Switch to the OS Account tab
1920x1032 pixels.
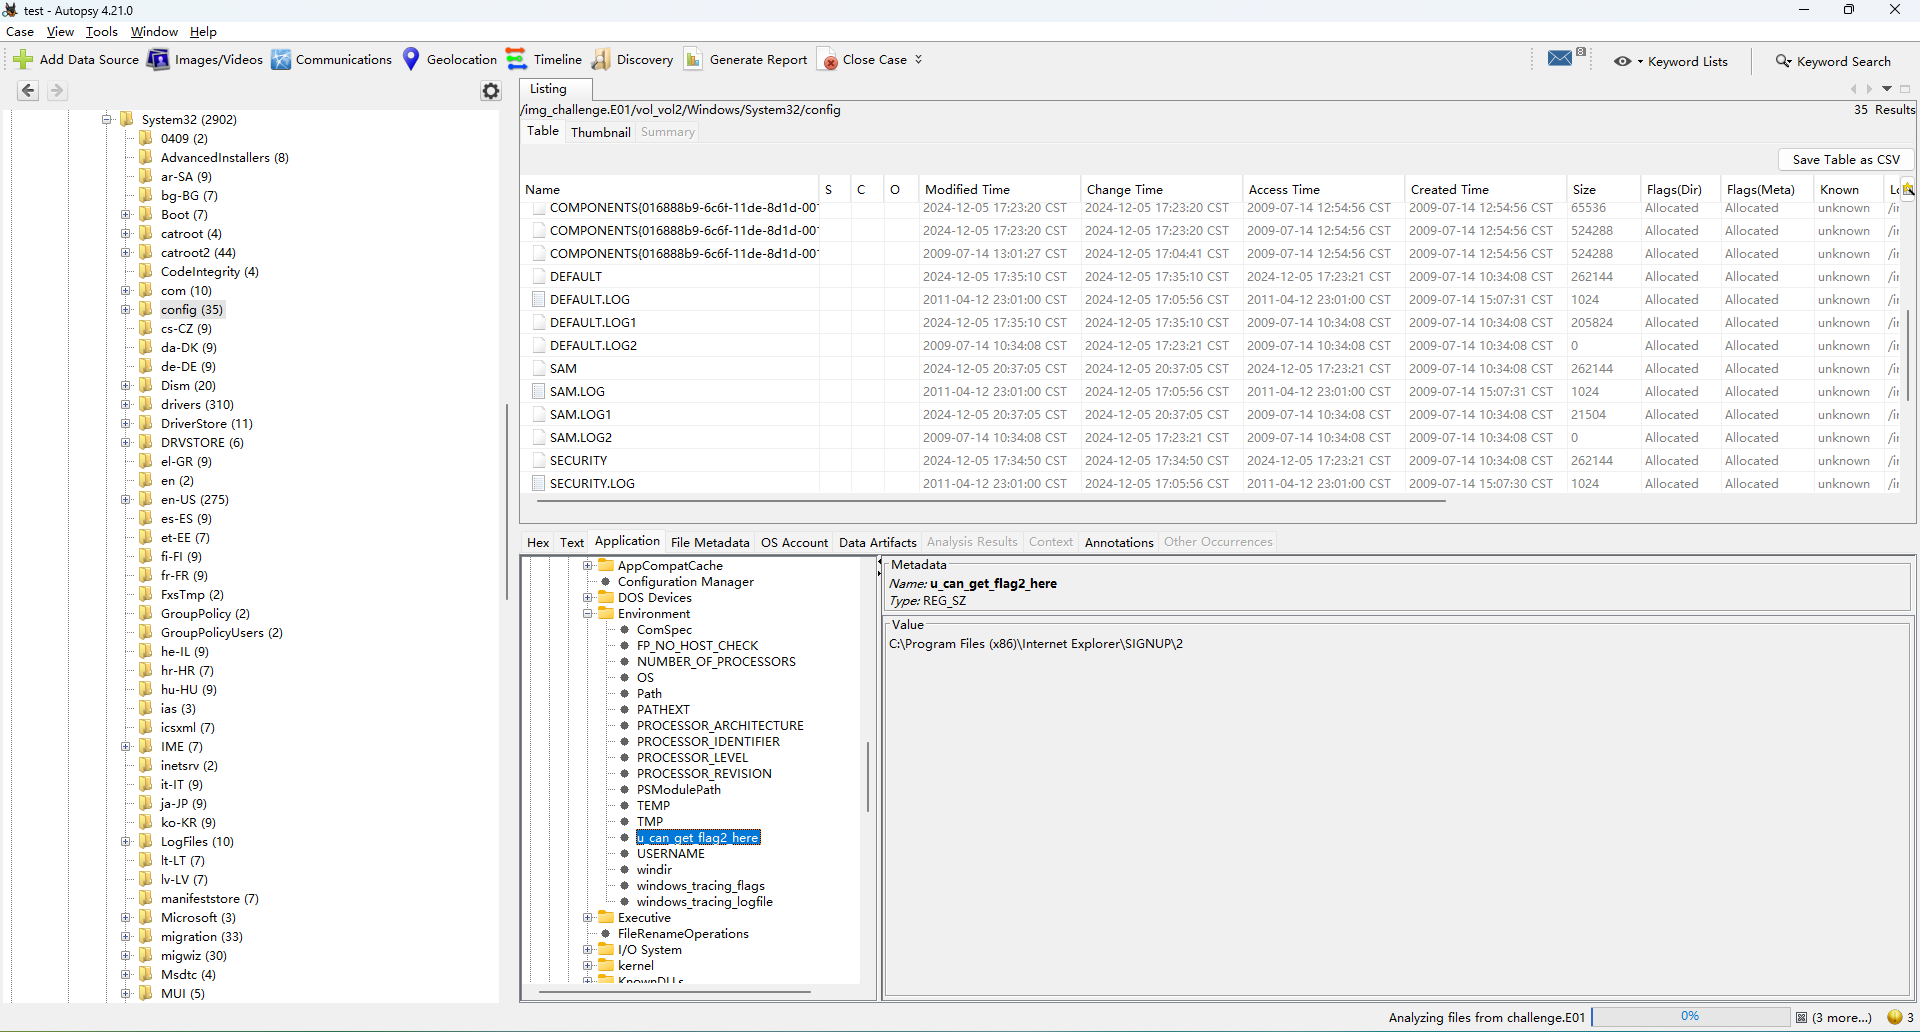coord(794,542)
